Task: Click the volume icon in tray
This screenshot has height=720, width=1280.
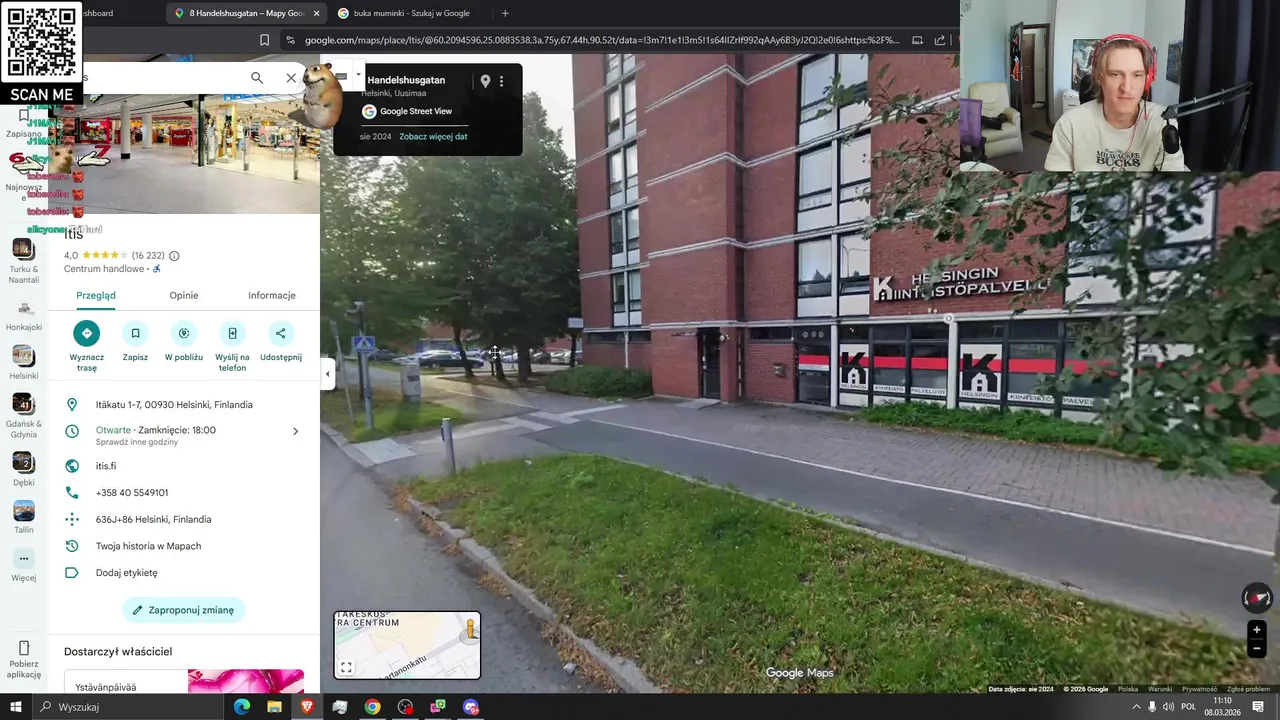Action: [1167, 707]
